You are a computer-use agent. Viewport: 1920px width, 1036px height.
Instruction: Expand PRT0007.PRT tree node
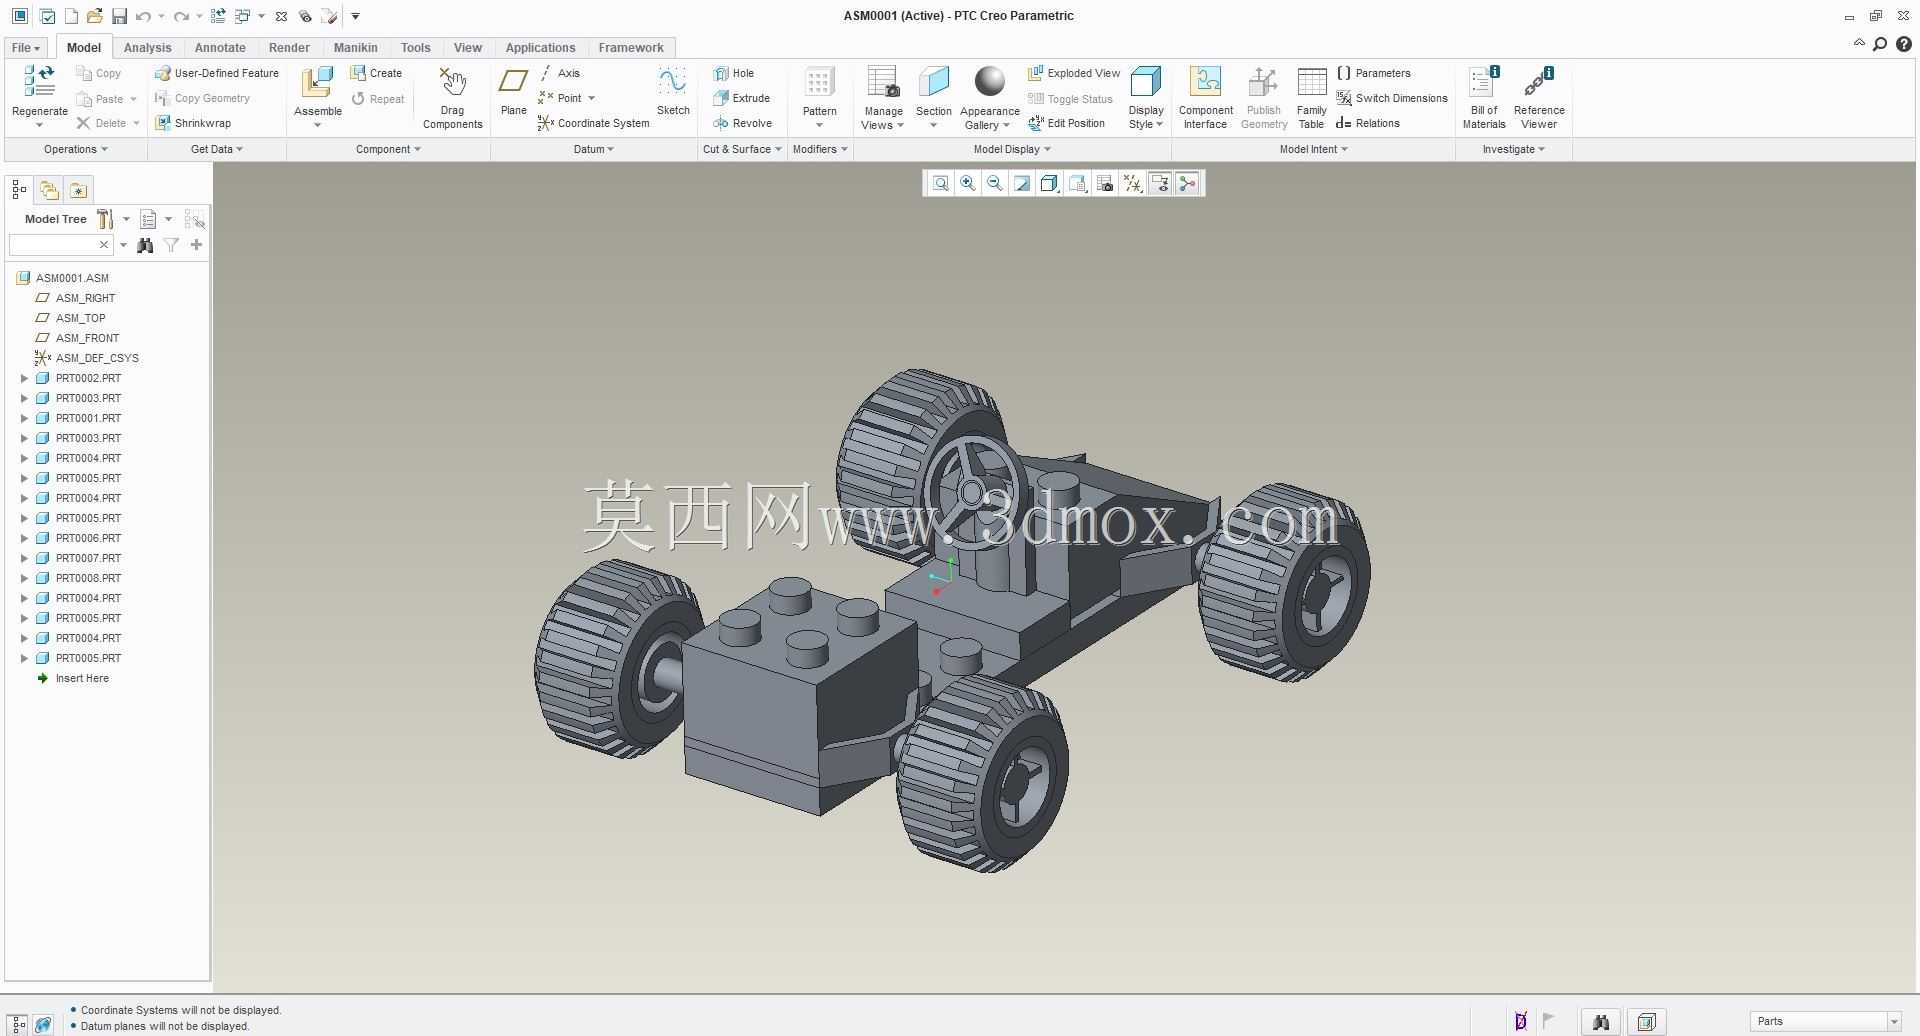click(24, 558)
